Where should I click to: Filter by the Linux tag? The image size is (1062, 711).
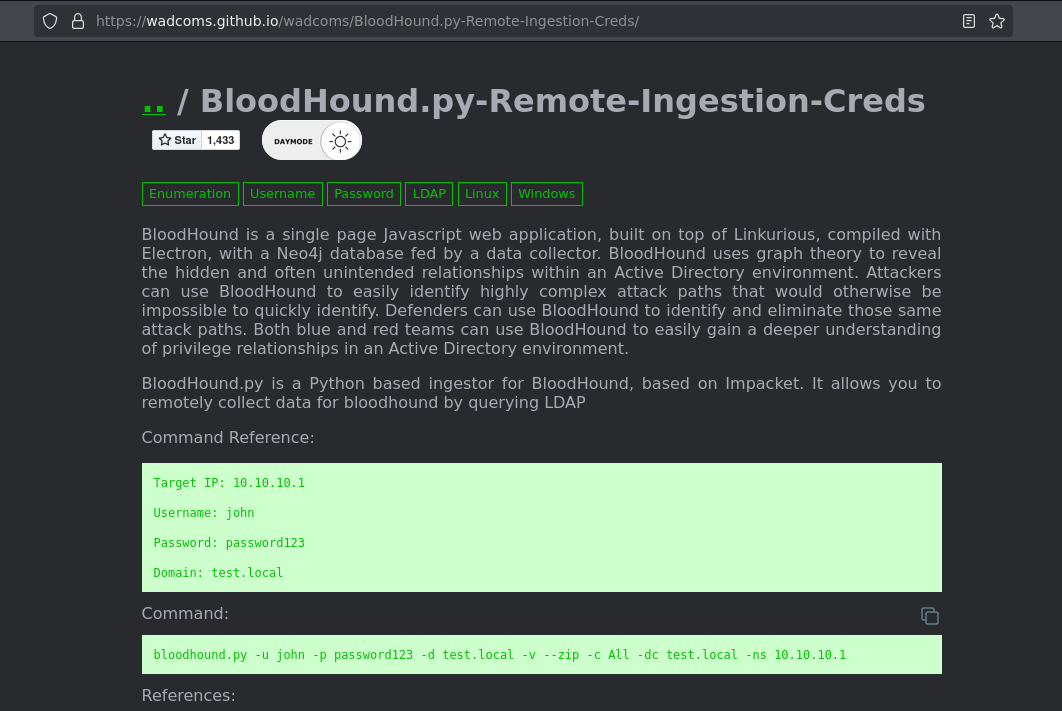(x=482, y=194)
